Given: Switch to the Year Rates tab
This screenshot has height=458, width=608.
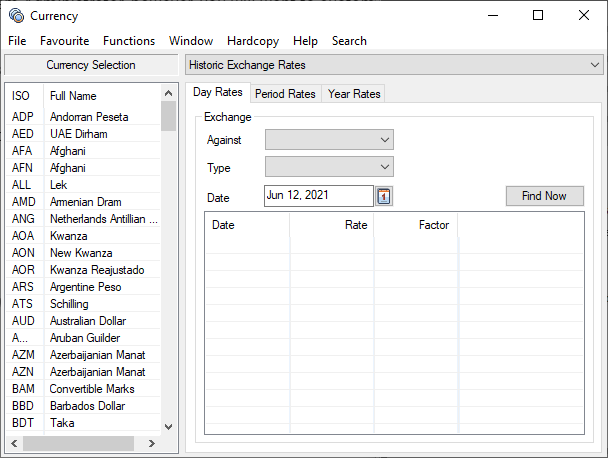Looking at the screenshot, I should point(354,94).
